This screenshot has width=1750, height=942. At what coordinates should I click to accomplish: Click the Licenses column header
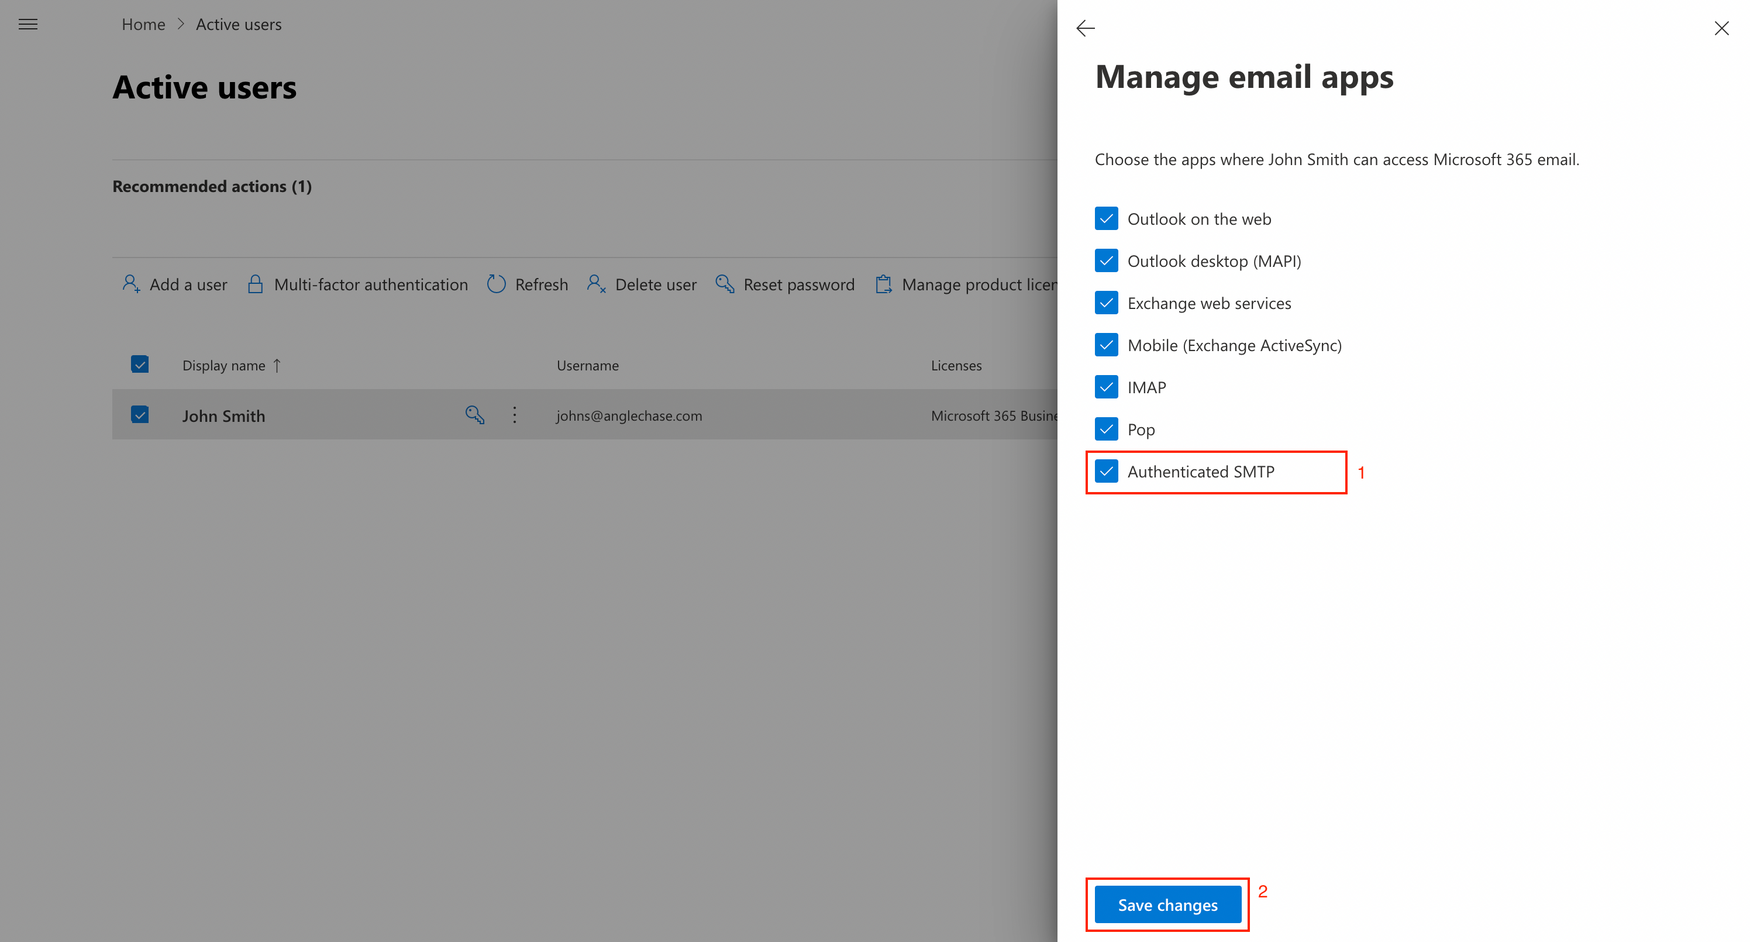coord(956,365)
